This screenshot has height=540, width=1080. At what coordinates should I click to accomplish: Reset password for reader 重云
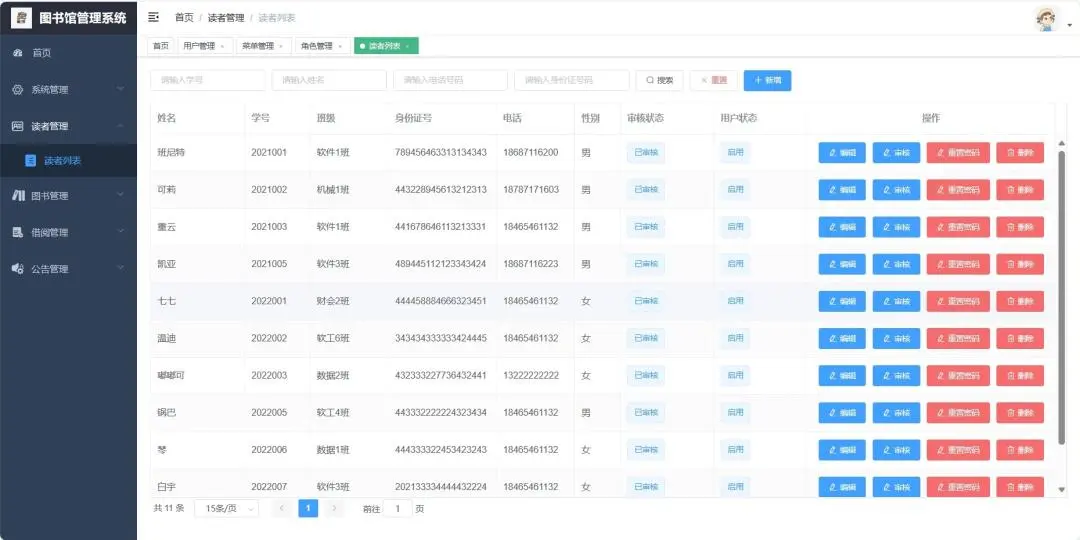coord(958,227)
